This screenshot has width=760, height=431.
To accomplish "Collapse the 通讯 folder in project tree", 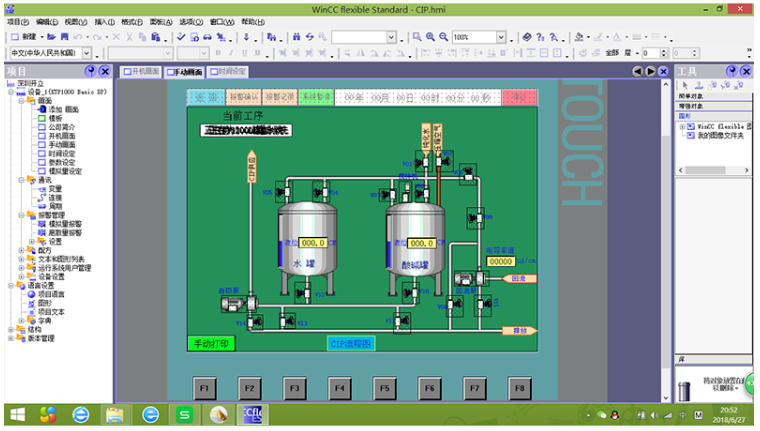I will point(21,180).
